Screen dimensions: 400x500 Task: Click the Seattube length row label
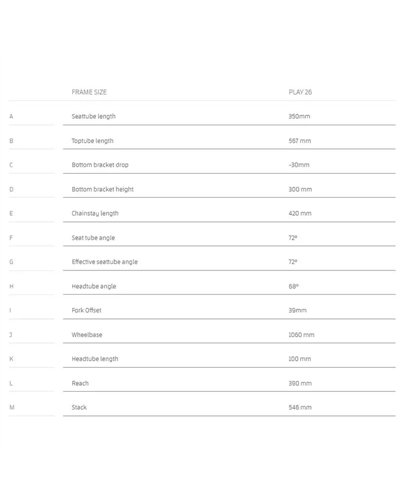point(94,116)
